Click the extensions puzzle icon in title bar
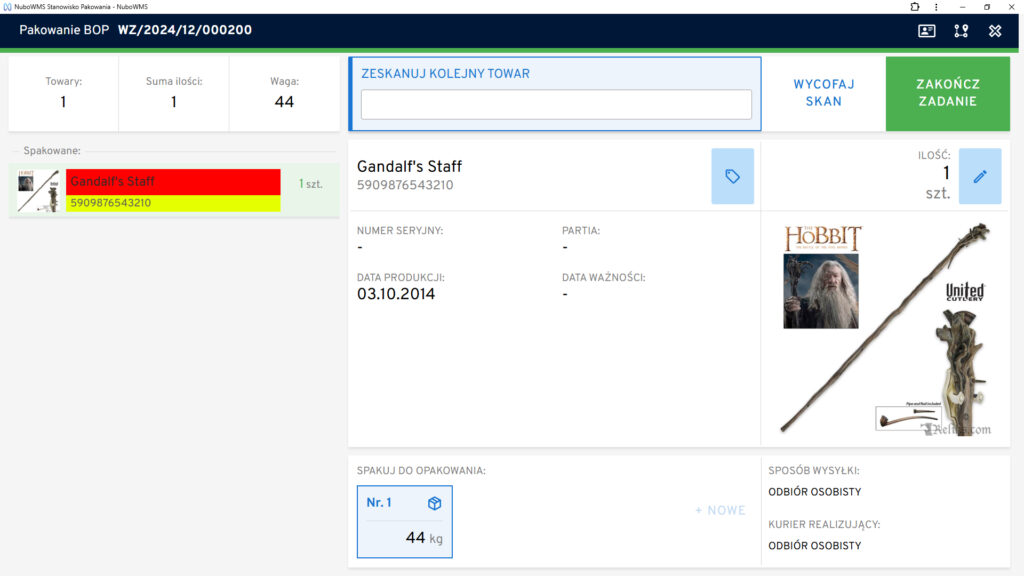This screenshot has height=576, width=1024. [915, 6]
